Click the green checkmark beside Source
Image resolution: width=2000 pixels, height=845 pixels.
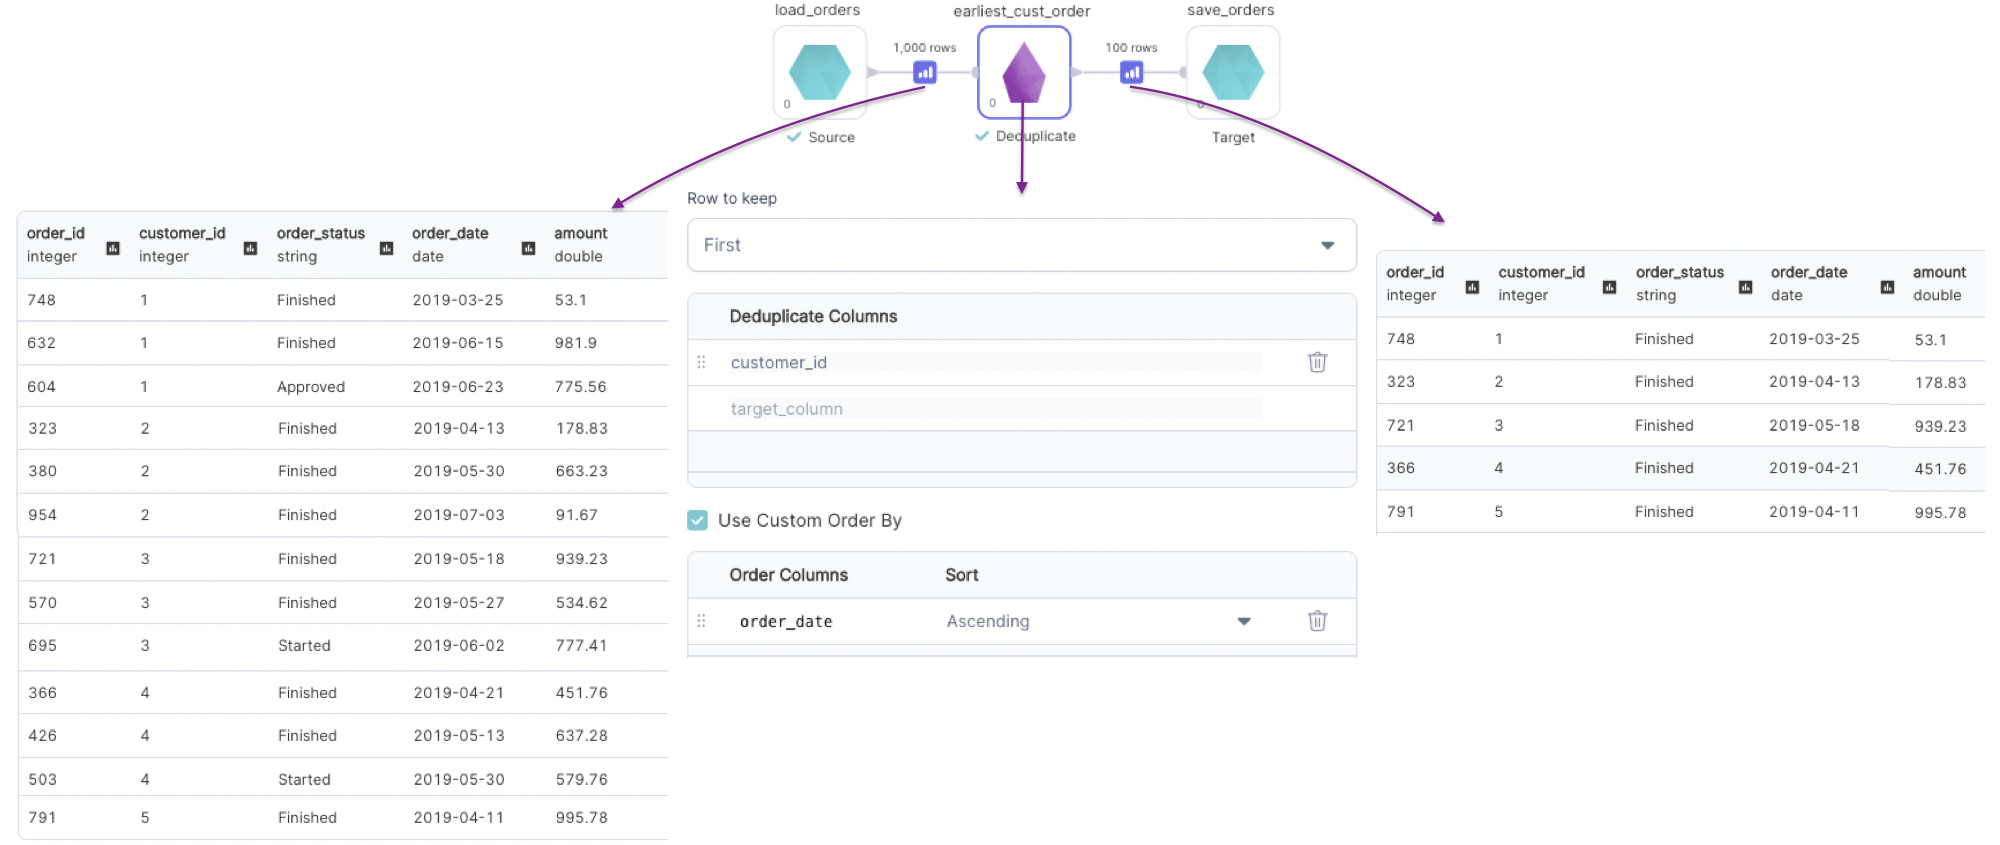pyautogui.click(x=793, y=136)
